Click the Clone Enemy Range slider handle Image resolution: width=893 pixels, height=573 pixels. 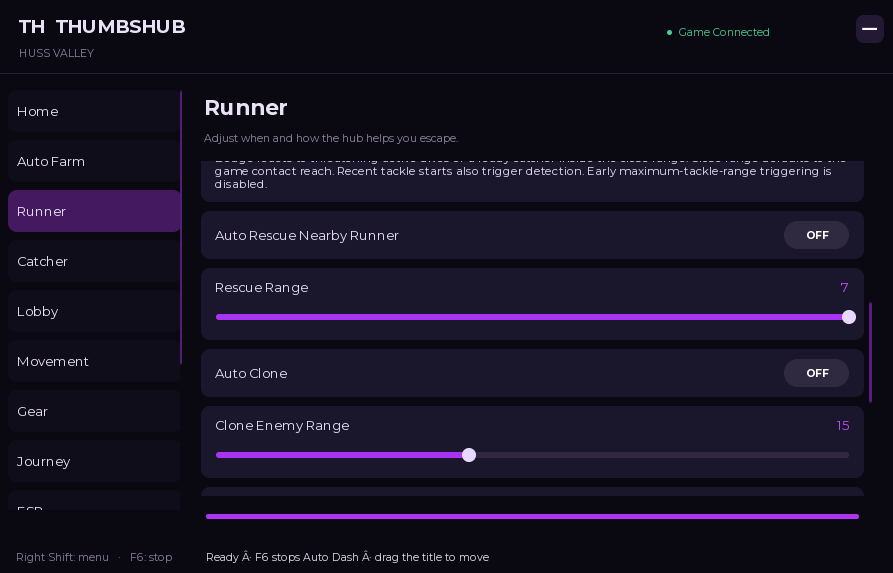[x=469, y=455]
